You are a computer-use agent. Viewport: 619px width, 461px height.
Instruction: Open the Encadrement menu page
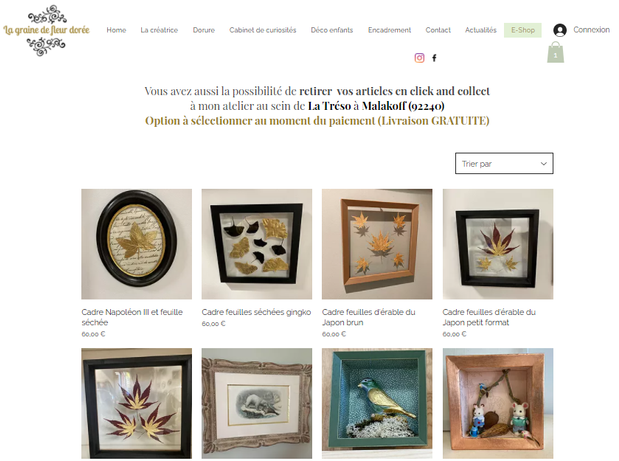coord(389,30)
